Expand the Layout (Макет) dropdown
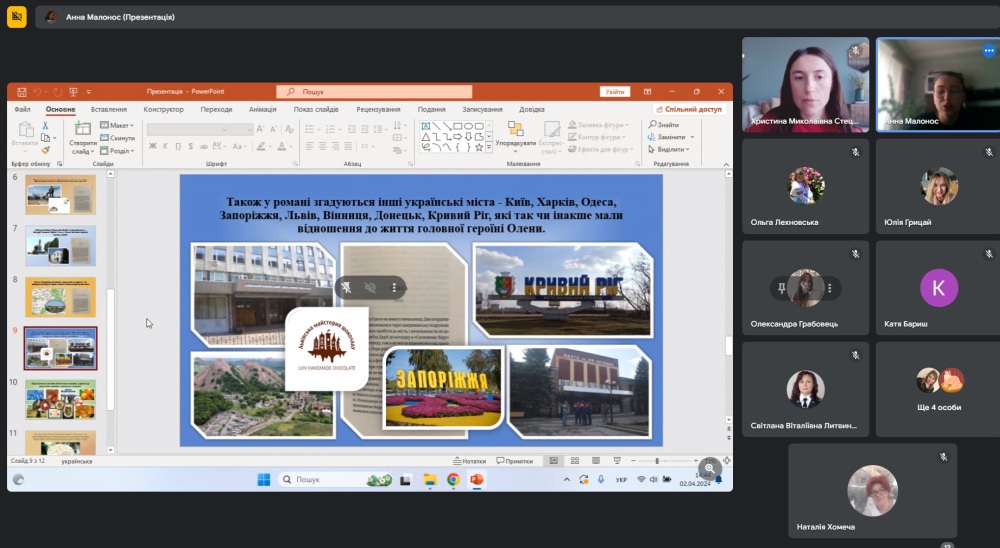Screen dimensions: 1000x548 pos(118,126)
